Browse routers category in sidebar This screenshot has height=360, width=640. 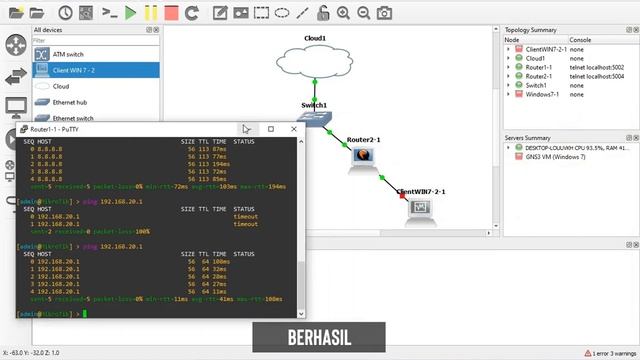(16, 44)
